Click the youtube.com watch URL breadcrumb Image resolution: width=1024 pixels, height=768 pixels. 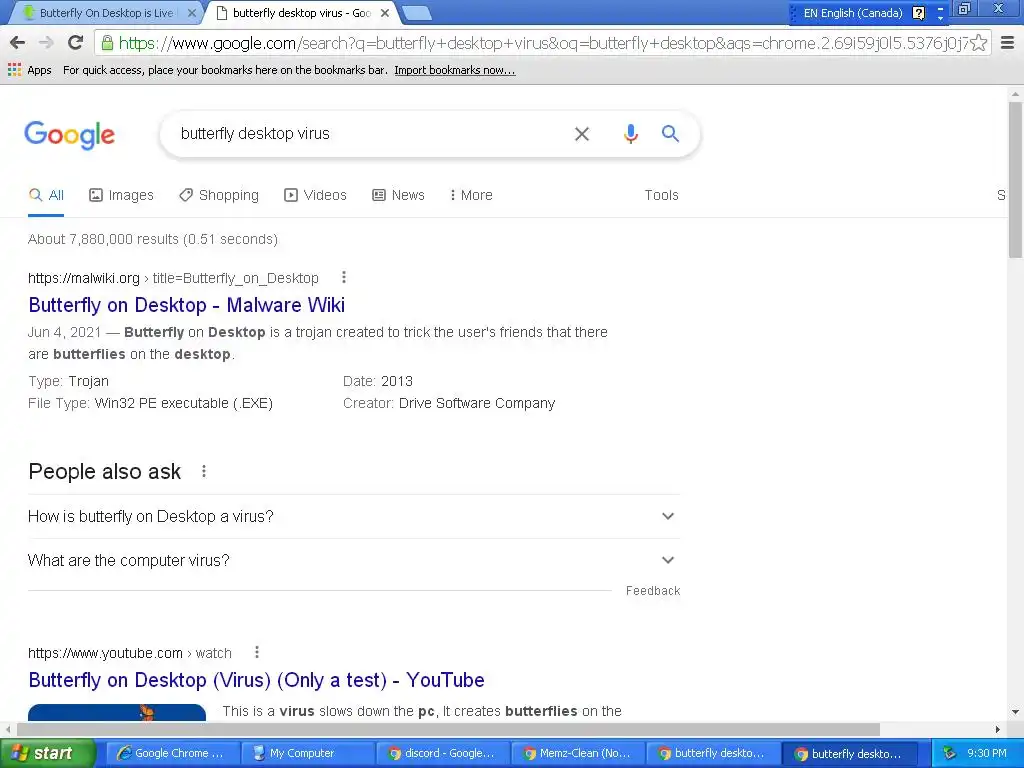(129, 653)
